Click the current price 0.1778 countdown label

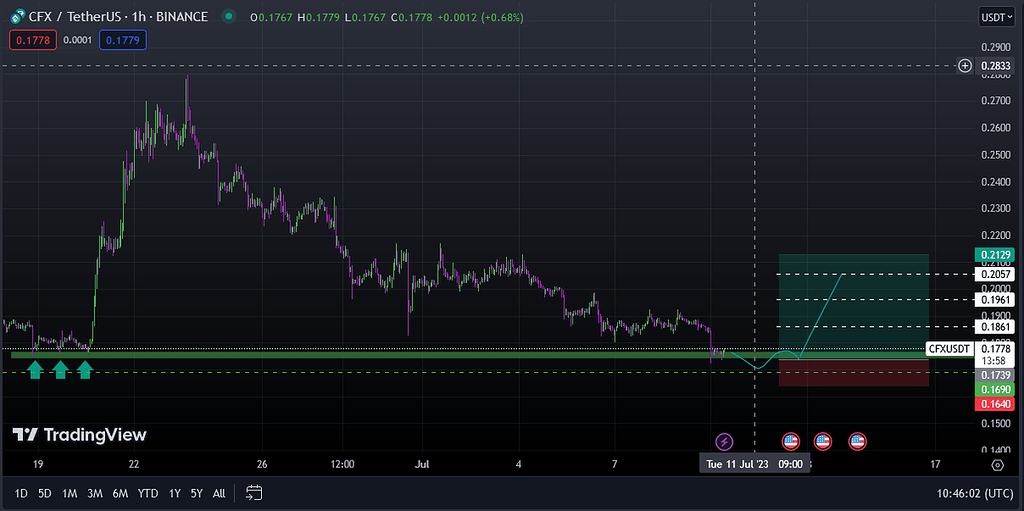click(995, 354)
